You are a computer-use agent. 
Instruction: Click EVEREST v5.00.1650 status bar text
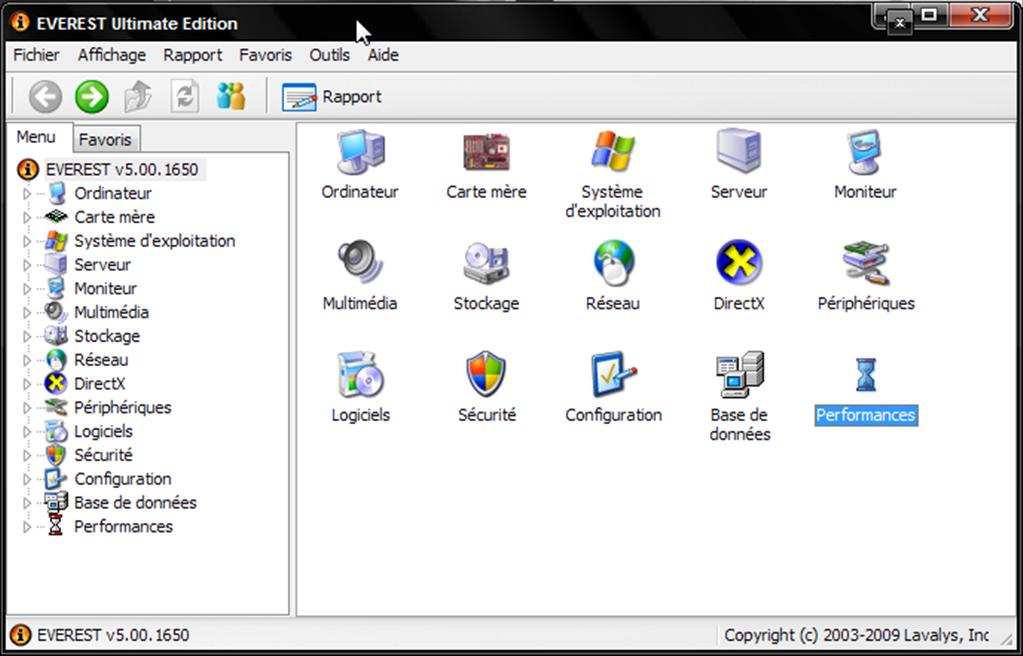pyautogui.click(x=113, y=635)
